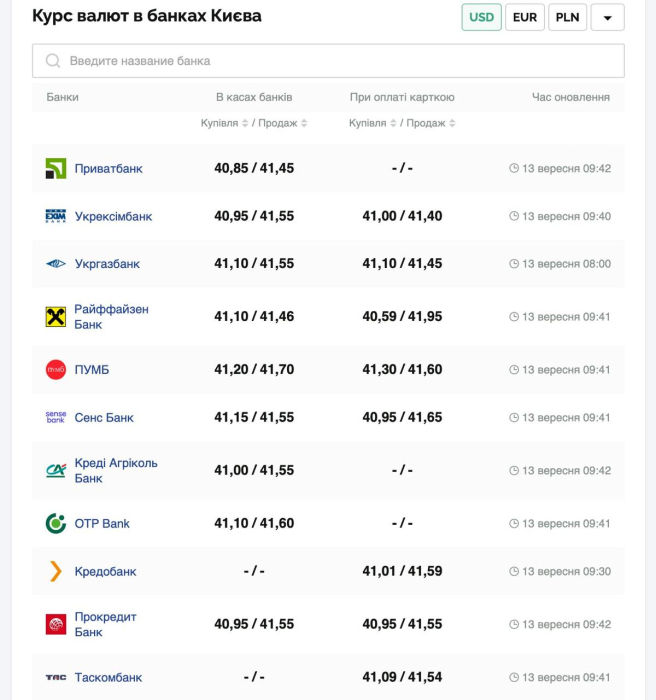Click the OTP Bank green logo

click(x=56, y=523)
